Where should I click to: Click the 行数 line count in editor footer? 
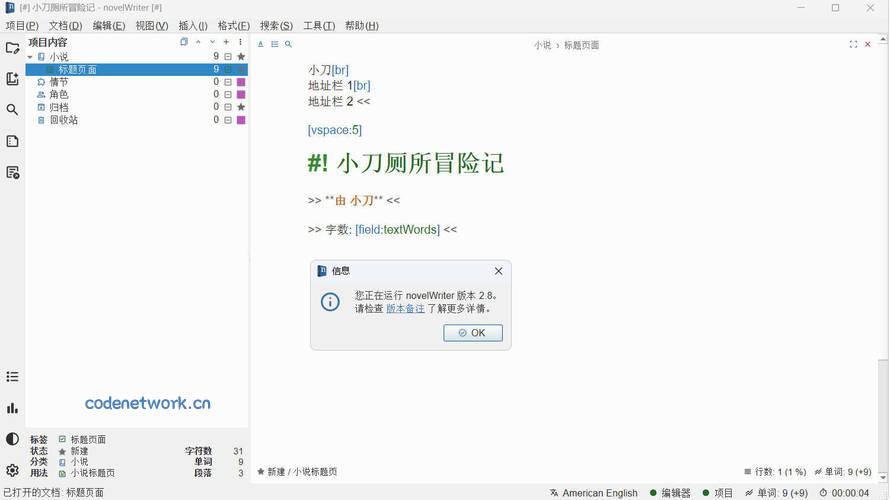pyautogui.click(x=775, y=472)
